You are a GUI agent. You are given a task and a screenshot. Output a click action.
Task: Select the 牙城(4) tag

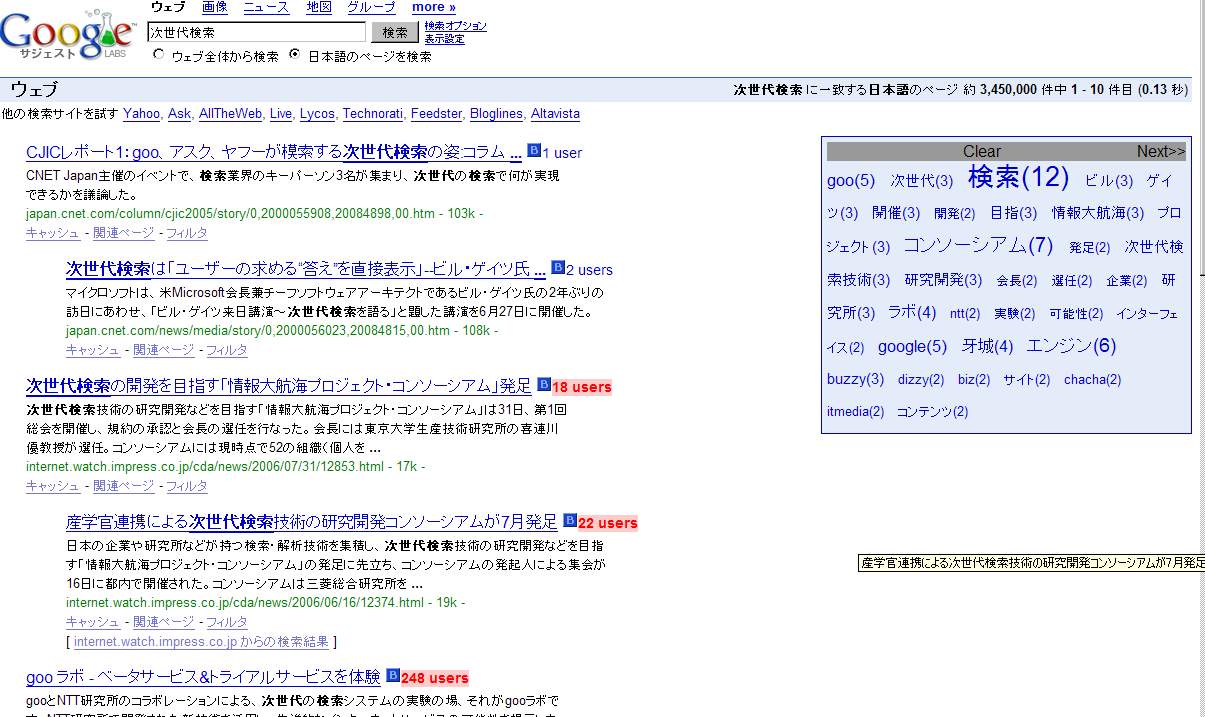point(988,346)
